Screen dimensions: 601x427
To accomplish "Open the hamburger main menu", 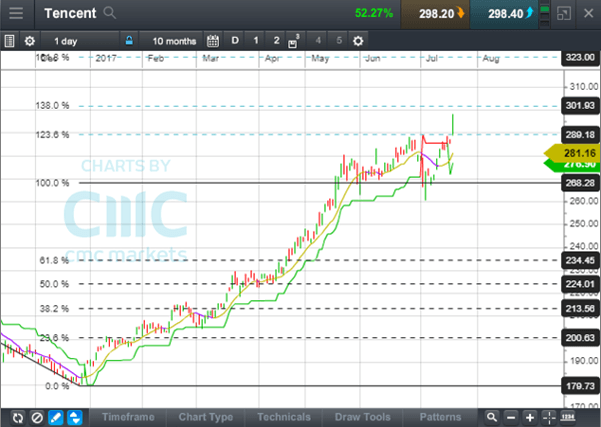I will click(16, 13).
